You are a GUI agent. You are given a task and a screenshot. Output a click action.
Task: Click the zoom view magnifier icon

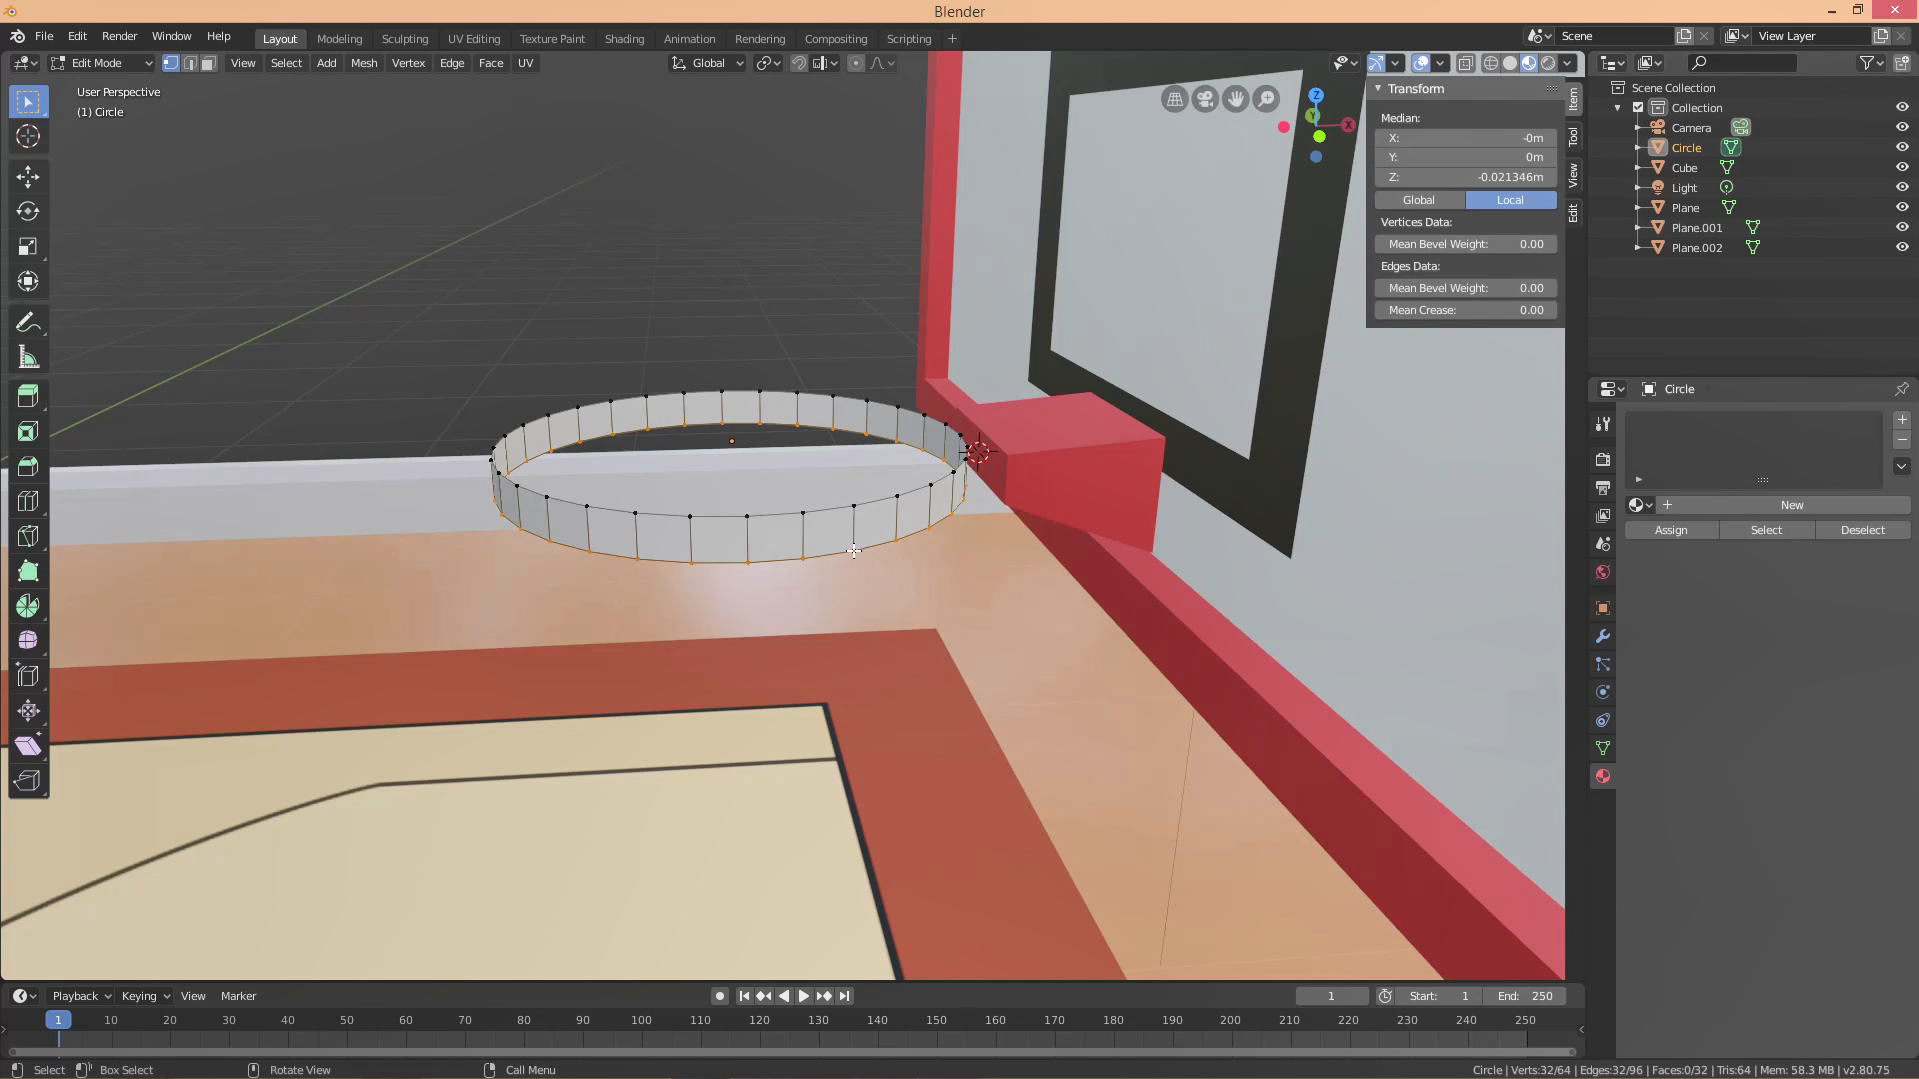click(x=1267, y=99)
